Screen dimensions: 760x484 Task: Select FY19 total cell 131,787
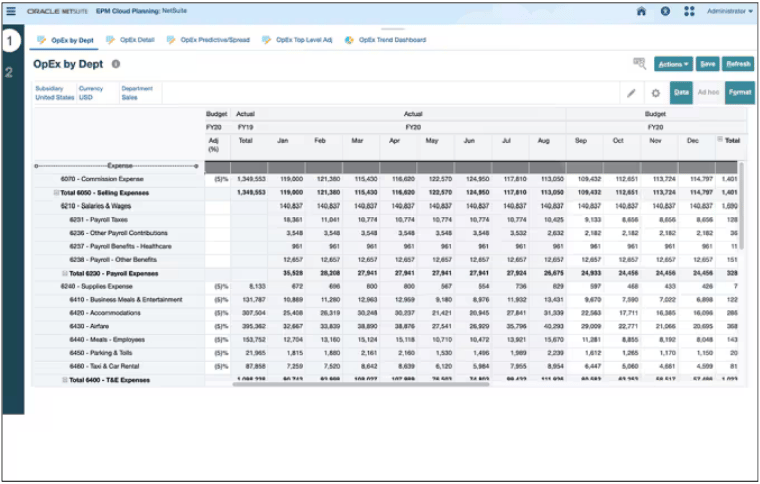click(249, 300)
